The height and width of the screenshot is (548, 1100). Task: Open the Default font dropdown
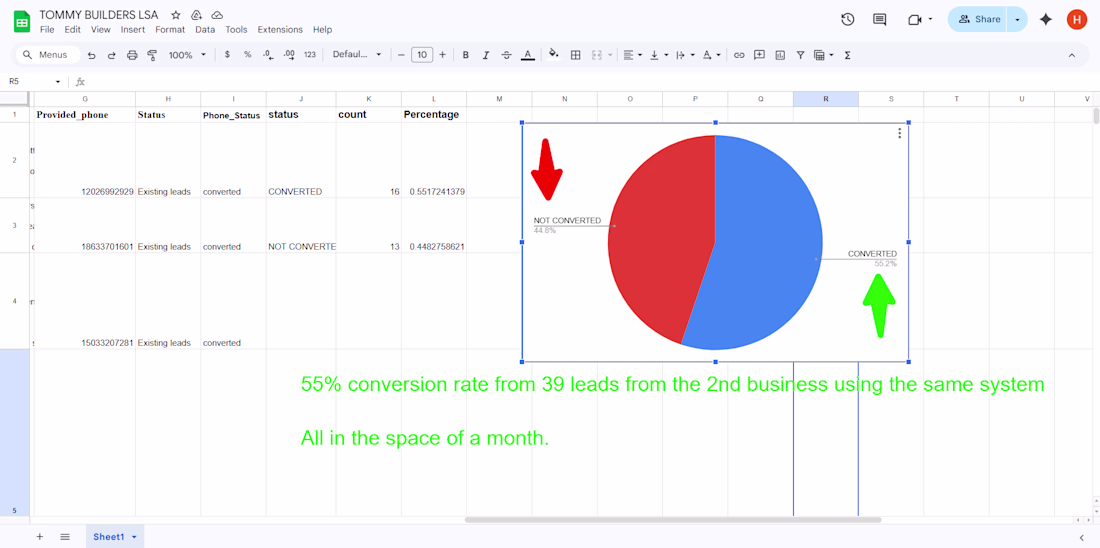(x=357, y=55)
